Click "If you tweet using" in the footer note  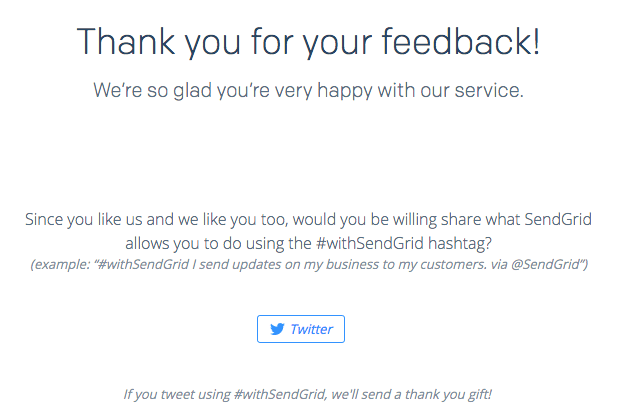[x=176, y=394]
